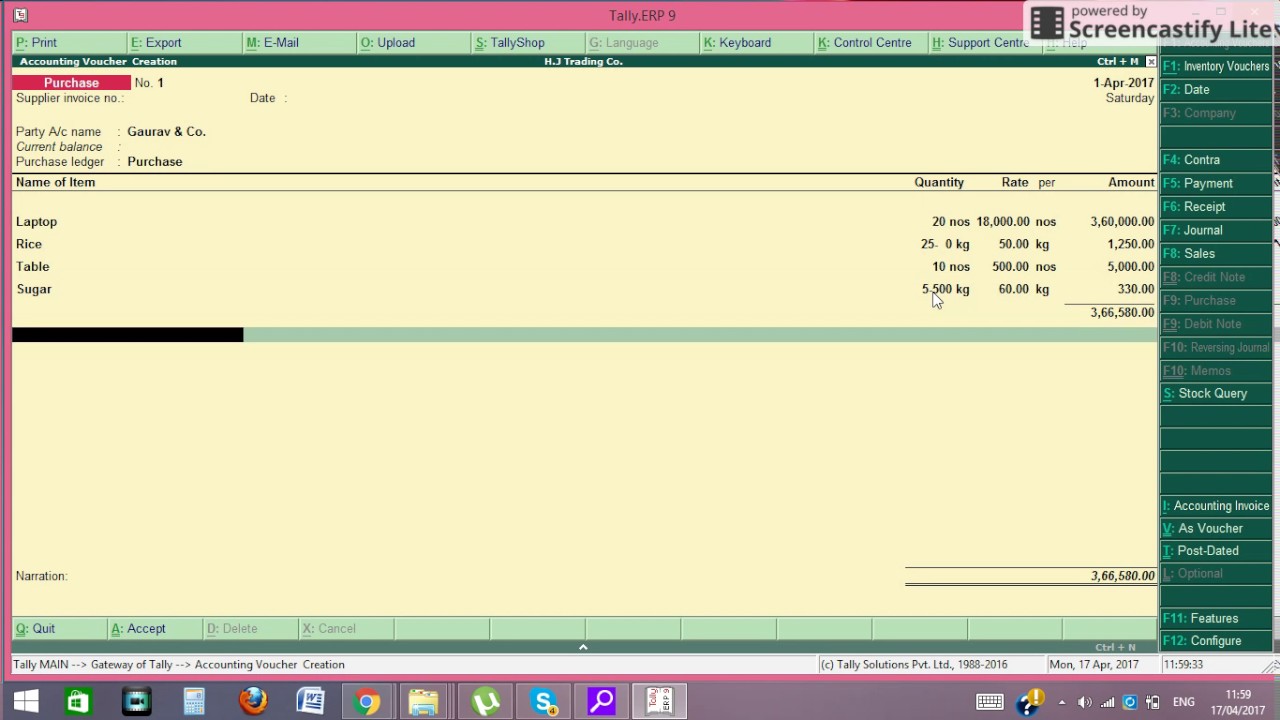Open the network signal tray icon
The image size is (1280, 720).
pos(1108,702)
